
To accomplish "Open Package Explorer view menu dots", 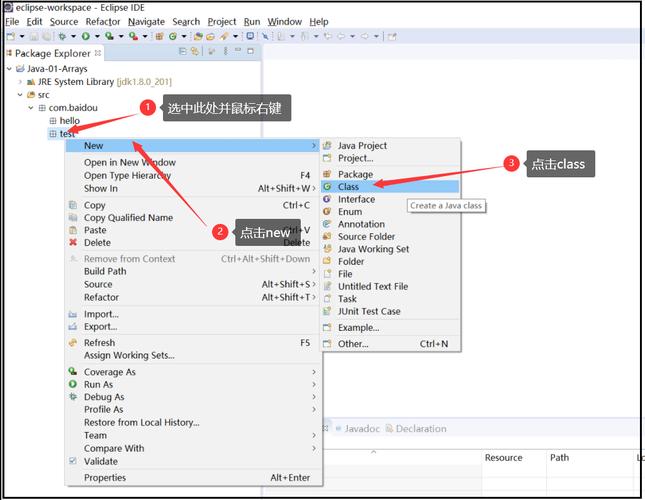I will [x=225, y=51].
